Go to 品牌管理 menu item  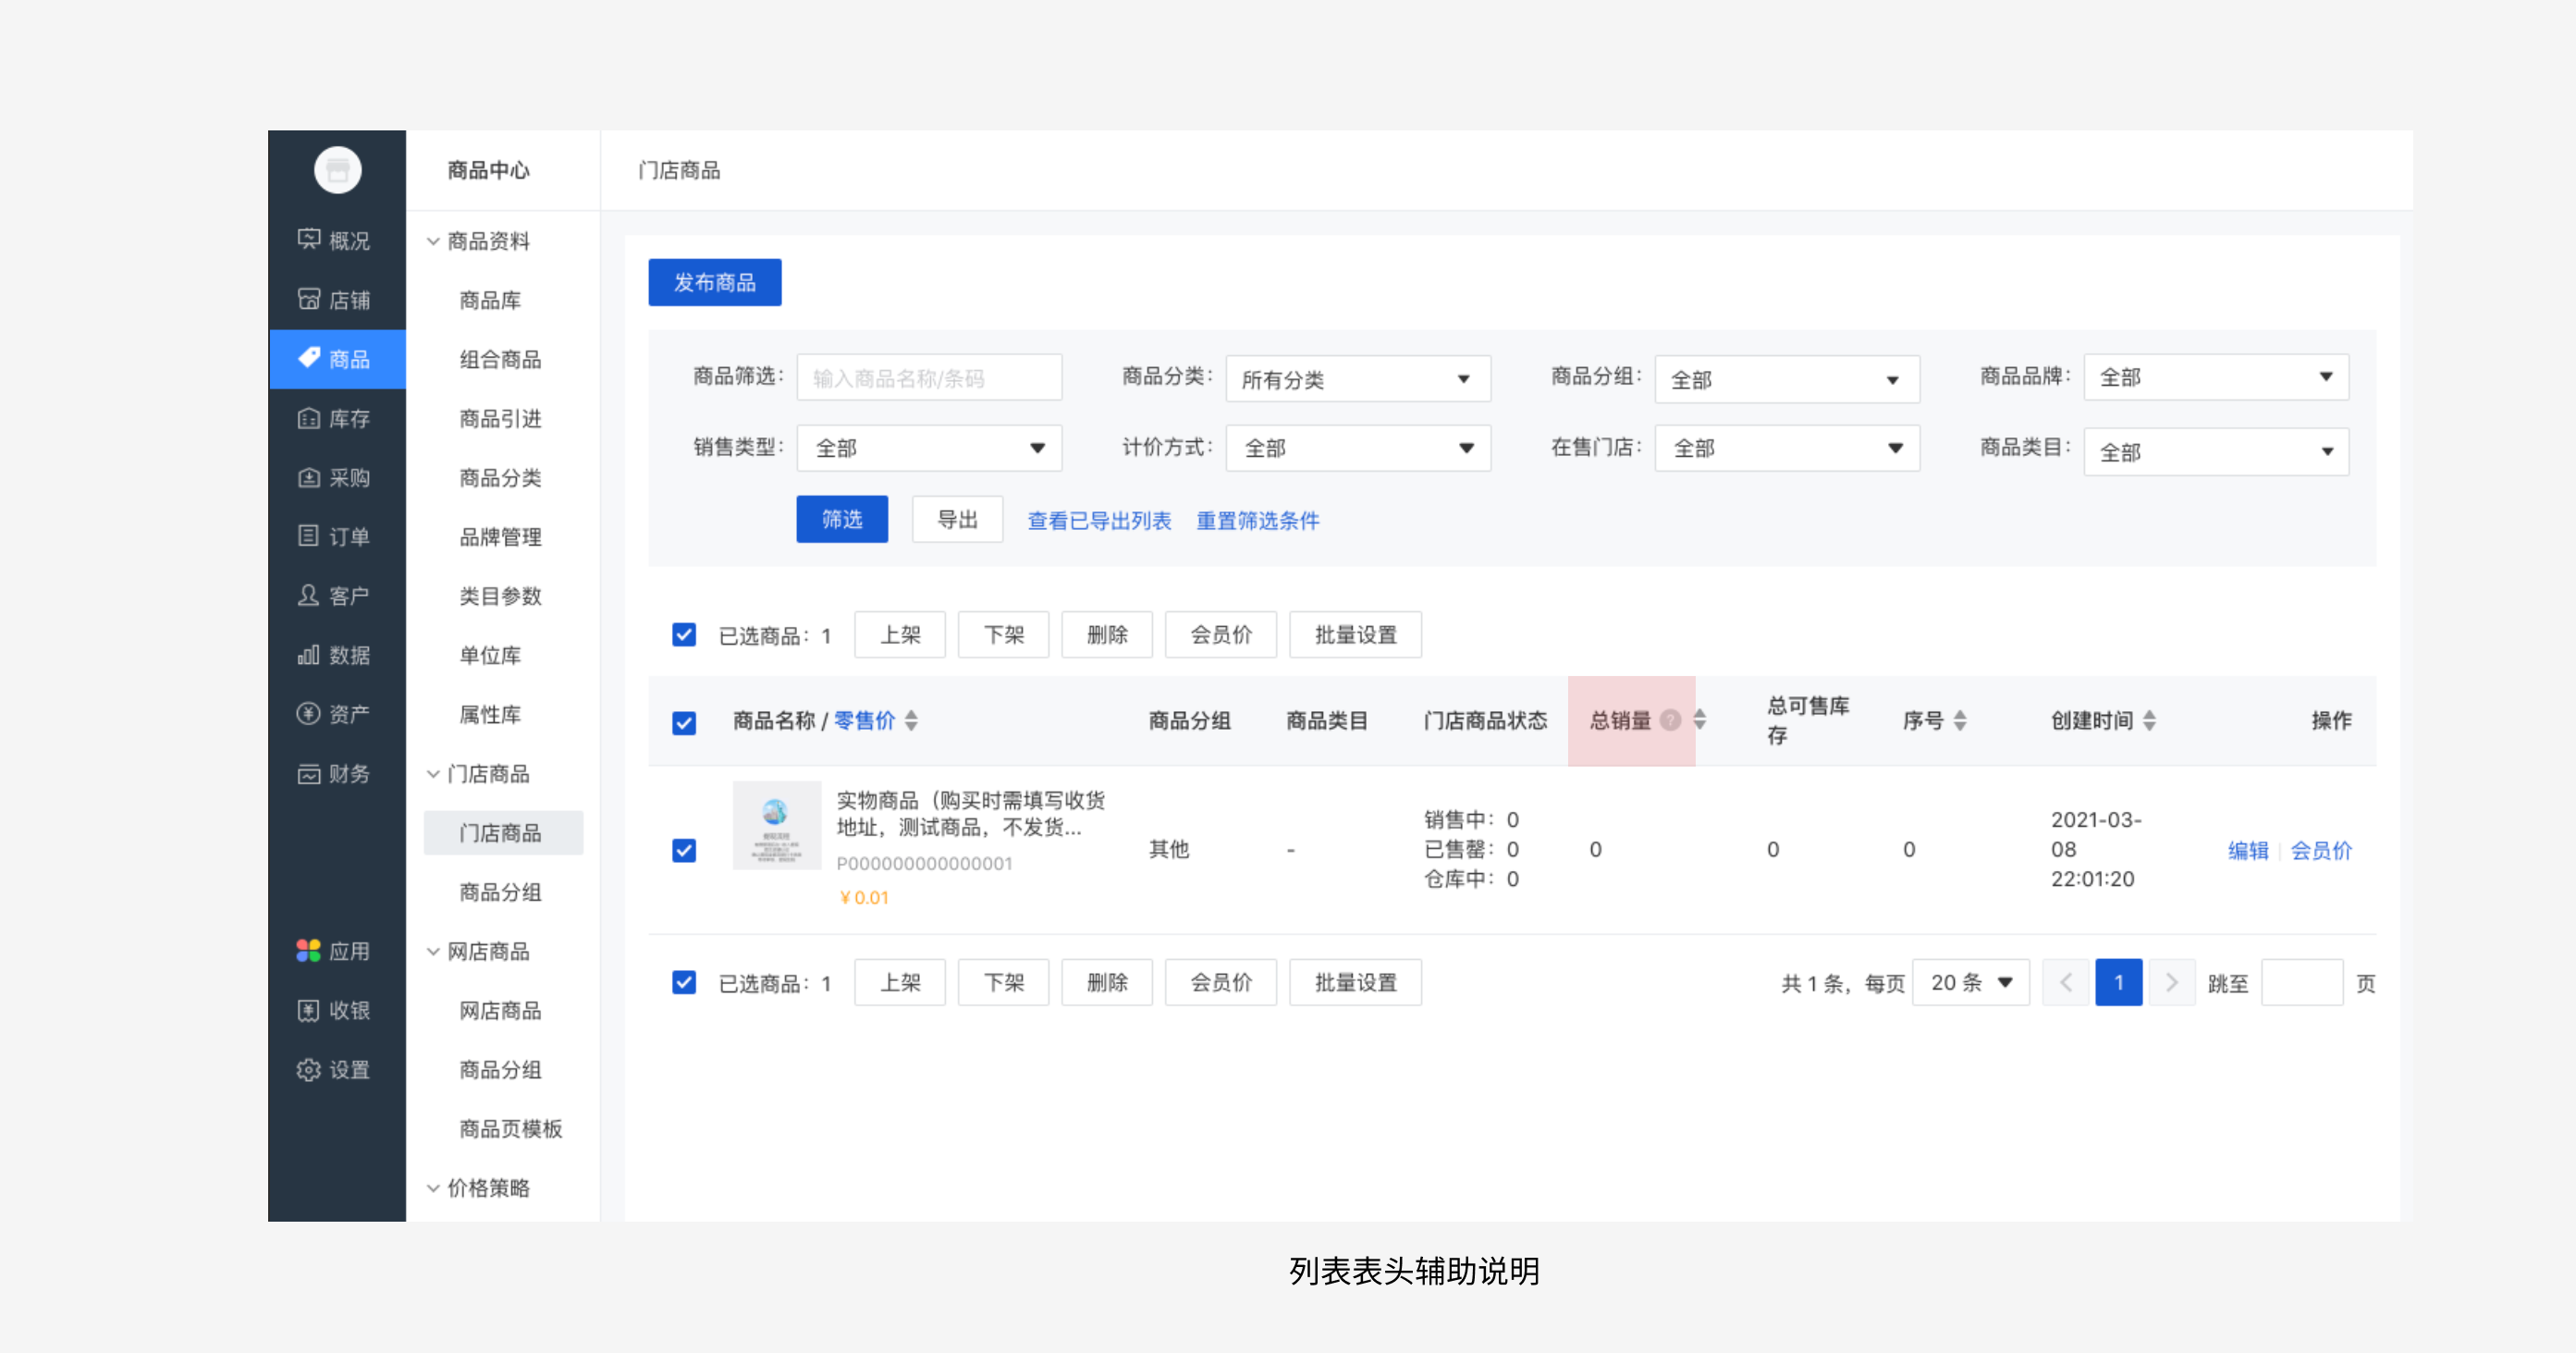click(500, 537)
